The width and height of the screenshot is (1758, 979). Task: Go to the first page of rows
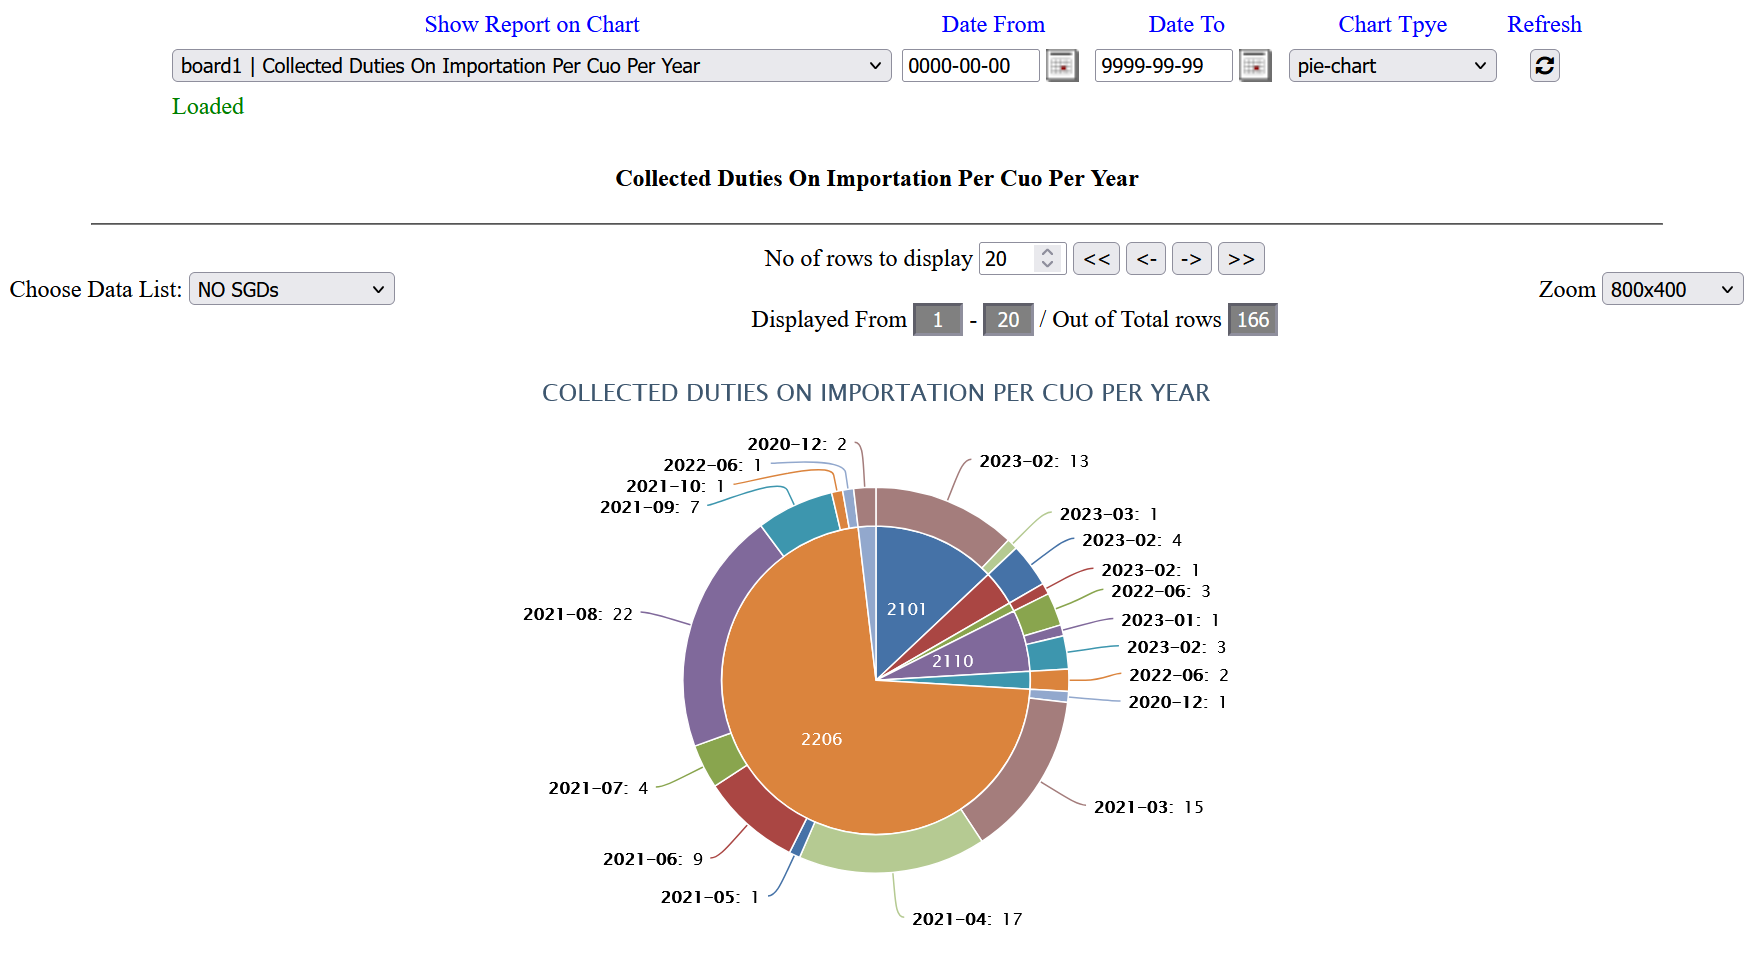coord(1096,259)
